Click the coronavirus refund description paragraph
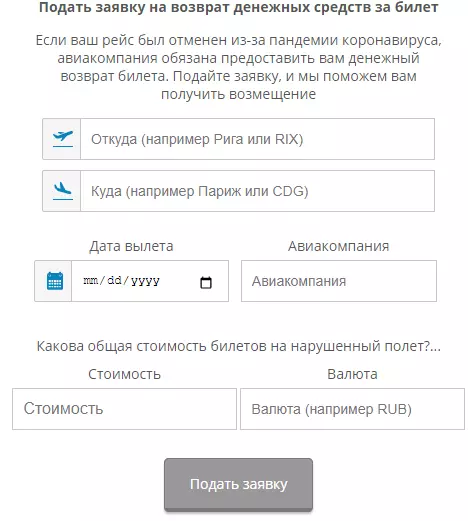468x521 pixels. tap(239, 67)
